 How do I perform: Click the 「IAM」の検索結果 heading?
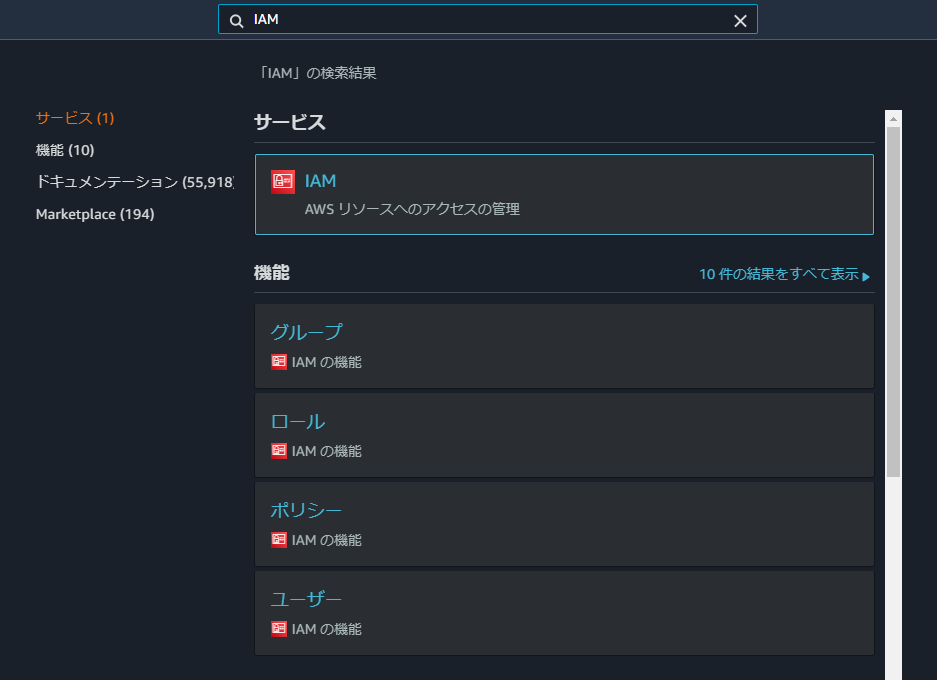316,73
